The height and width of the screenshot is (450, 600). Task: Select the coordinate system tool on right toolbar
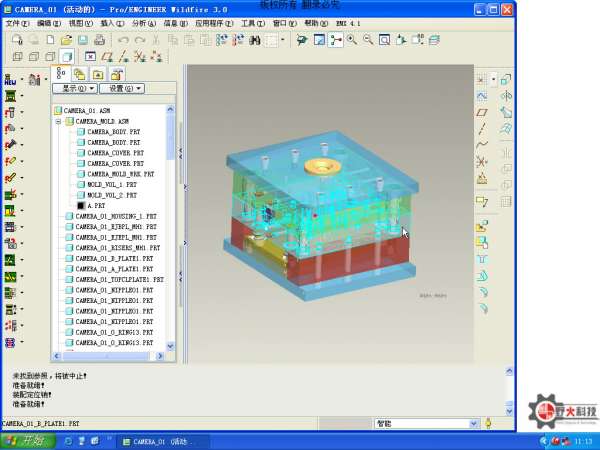pyautogui.click(x=482, y=162)
